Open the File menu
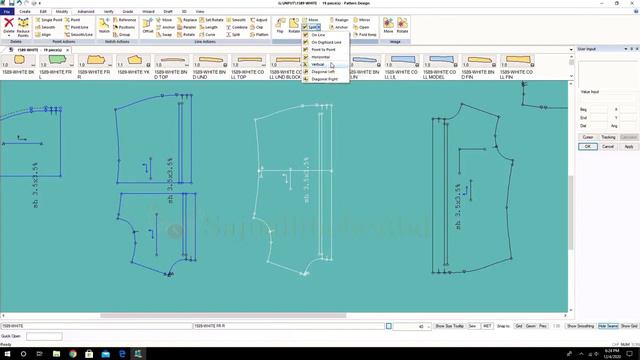 tap(7, 11)
